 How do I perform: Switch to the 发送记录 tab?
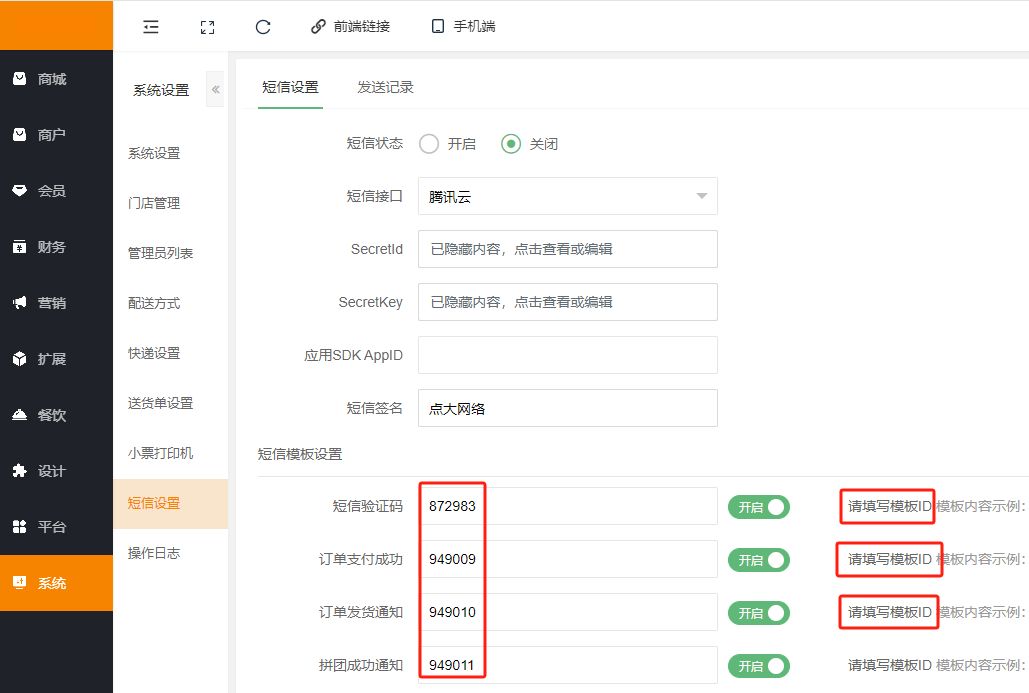(x=385, y=87)
